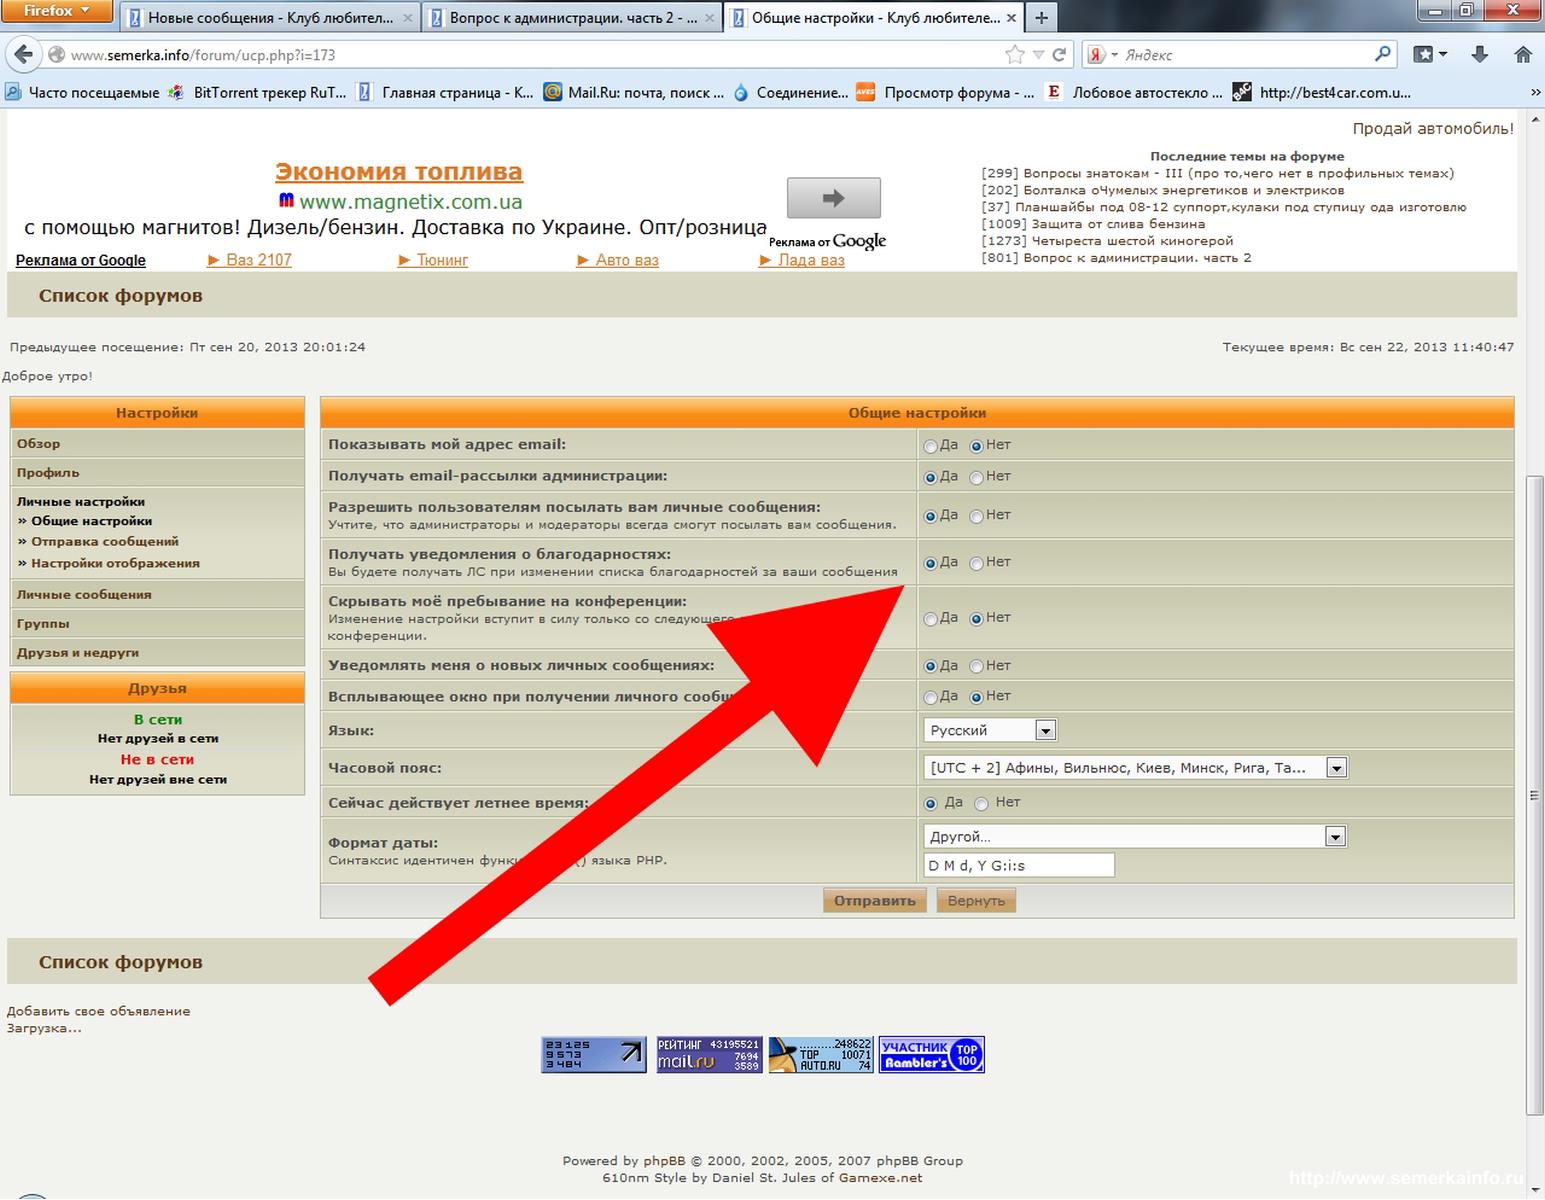Select 'Да' to hide presence on the conference

click(x=931, y=619)
